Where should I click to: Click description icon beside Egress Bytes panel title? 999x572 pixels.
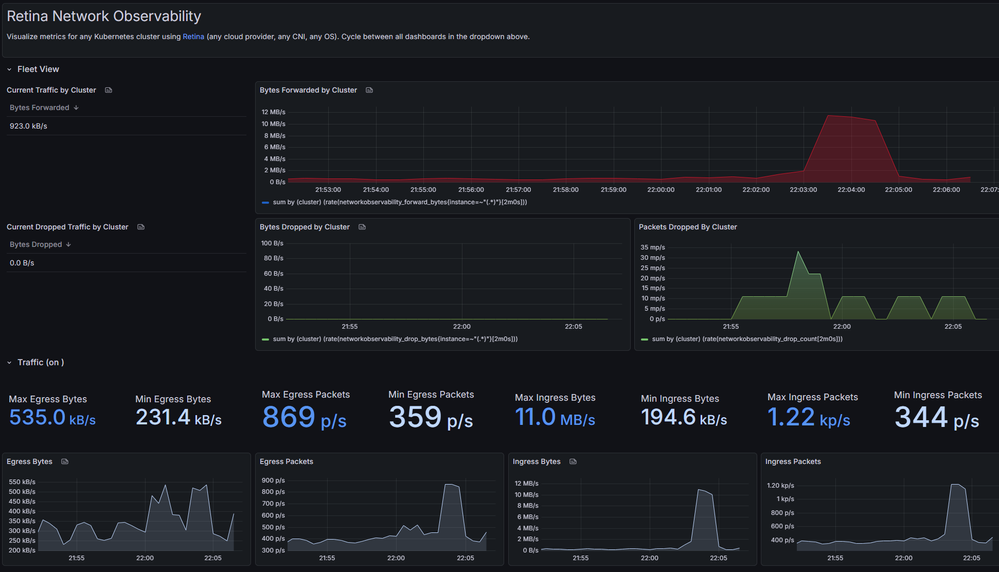pyautogui.click(x=64, y=462)
